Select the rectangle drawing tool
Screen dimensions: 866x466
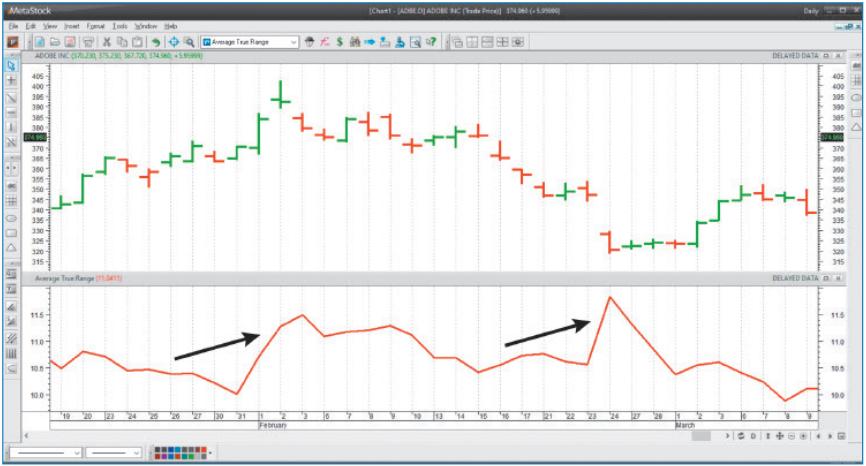[x=11, y=232]
